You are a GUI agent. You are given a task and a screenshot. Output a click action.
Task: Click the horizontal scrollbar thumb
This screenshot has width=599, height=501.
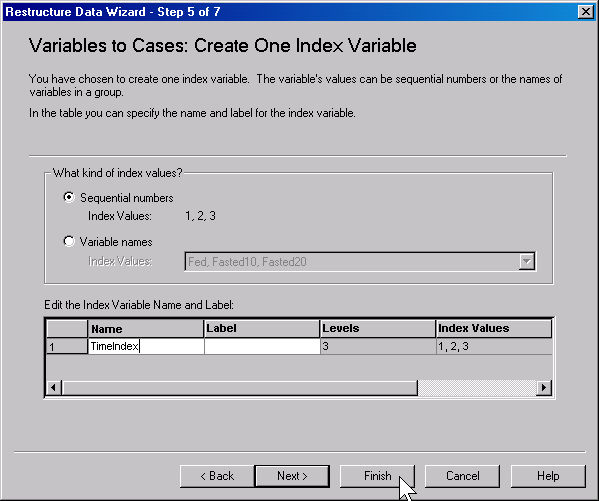(240, 388)
